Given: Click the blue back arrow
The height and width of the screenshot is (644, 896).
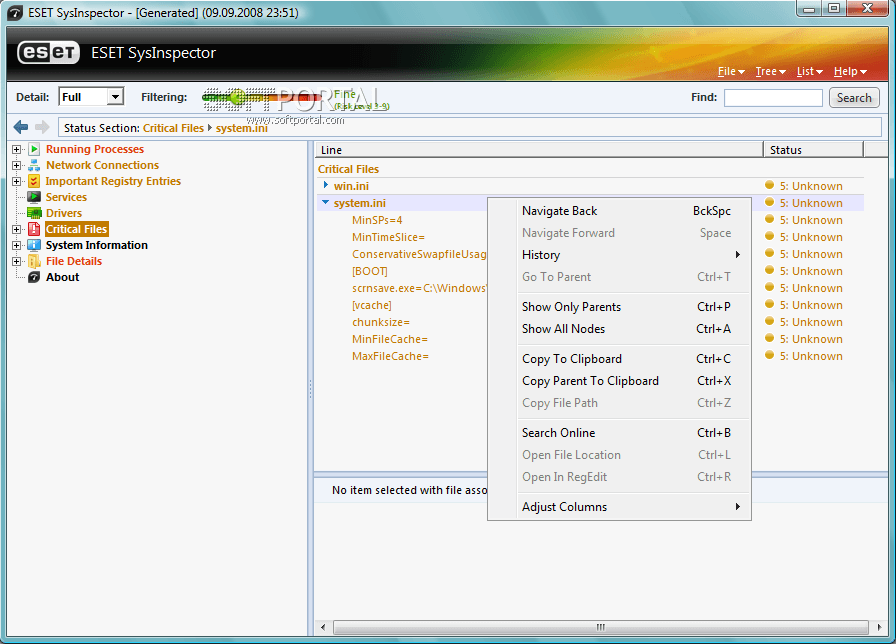Looking at the screenshot, I should pos(21,127).
